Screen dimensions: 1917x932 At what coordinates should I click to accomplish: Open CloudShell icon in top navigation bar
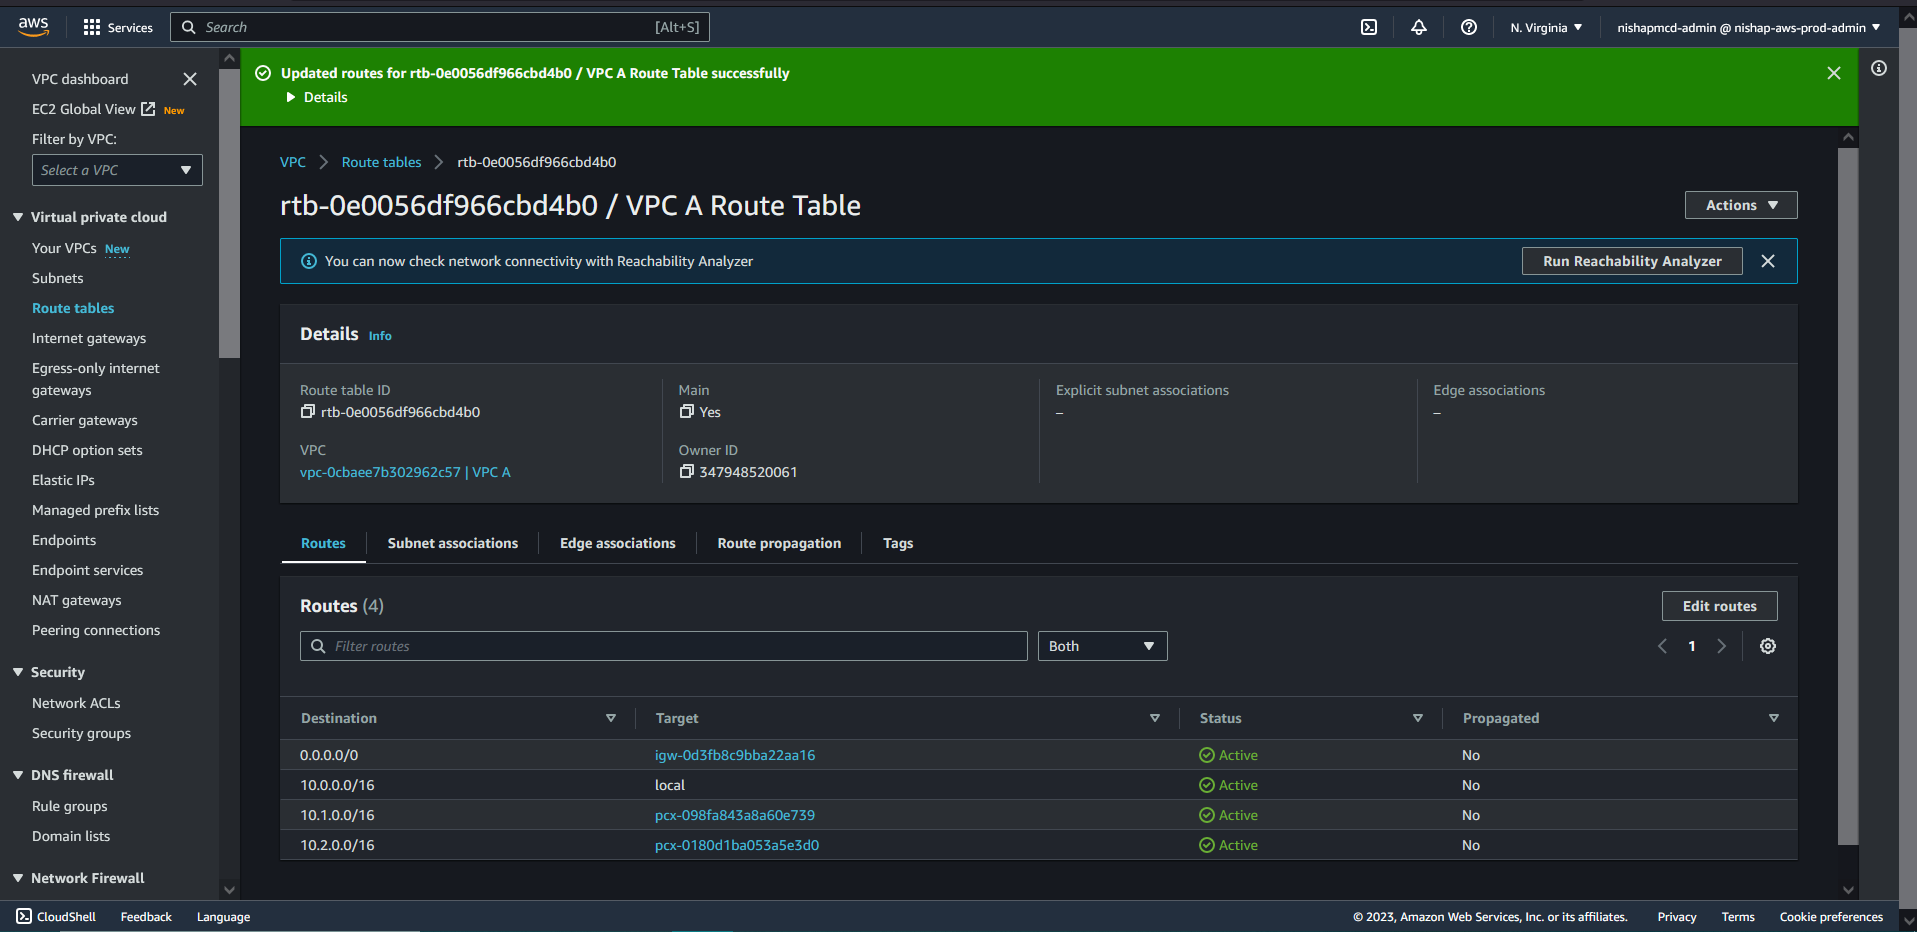coord(1369,27)
